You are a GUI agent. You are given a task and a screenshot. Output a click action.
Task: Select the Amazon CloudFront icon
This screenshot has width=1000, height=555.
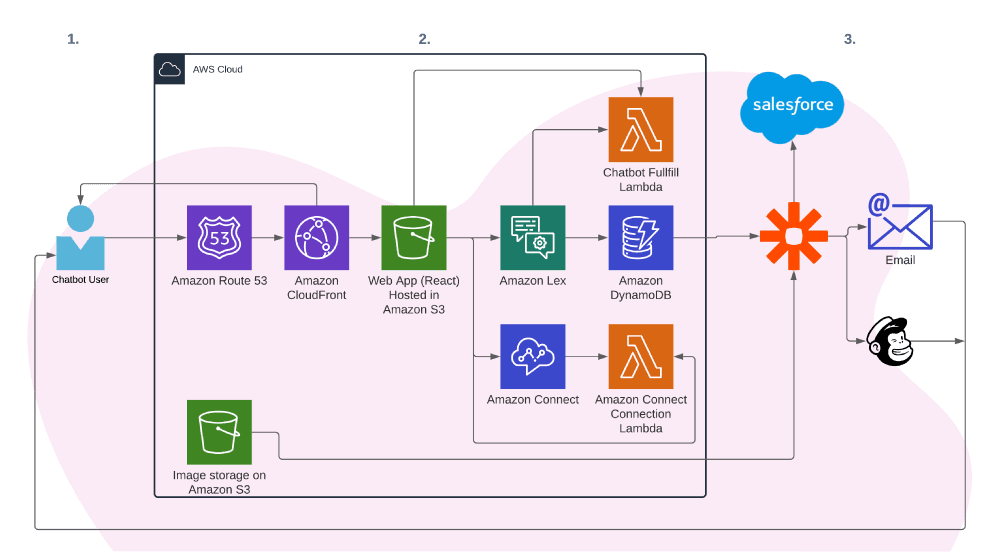coord(316,237)
